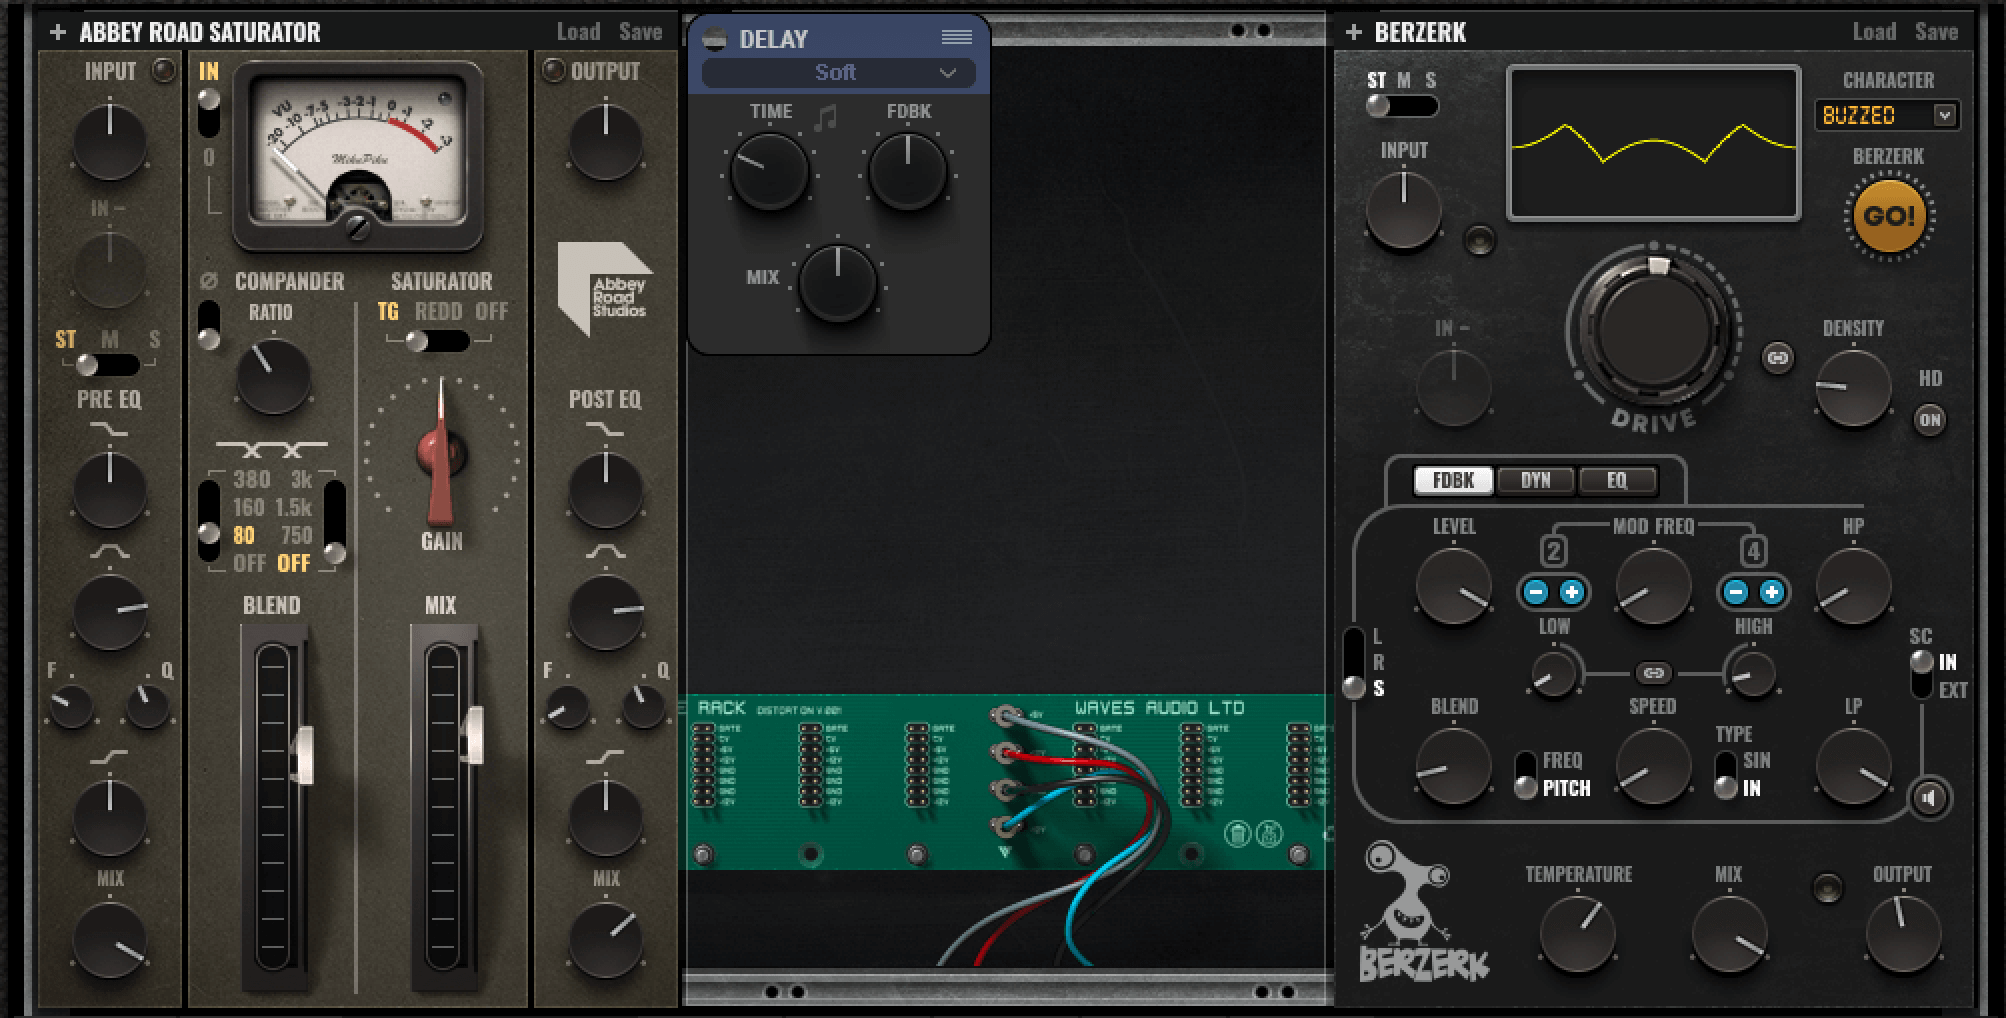This screenshot has width=2006, height=1018.
Task: Toggle the SIN IN type switch
Action: (1726, 775)
